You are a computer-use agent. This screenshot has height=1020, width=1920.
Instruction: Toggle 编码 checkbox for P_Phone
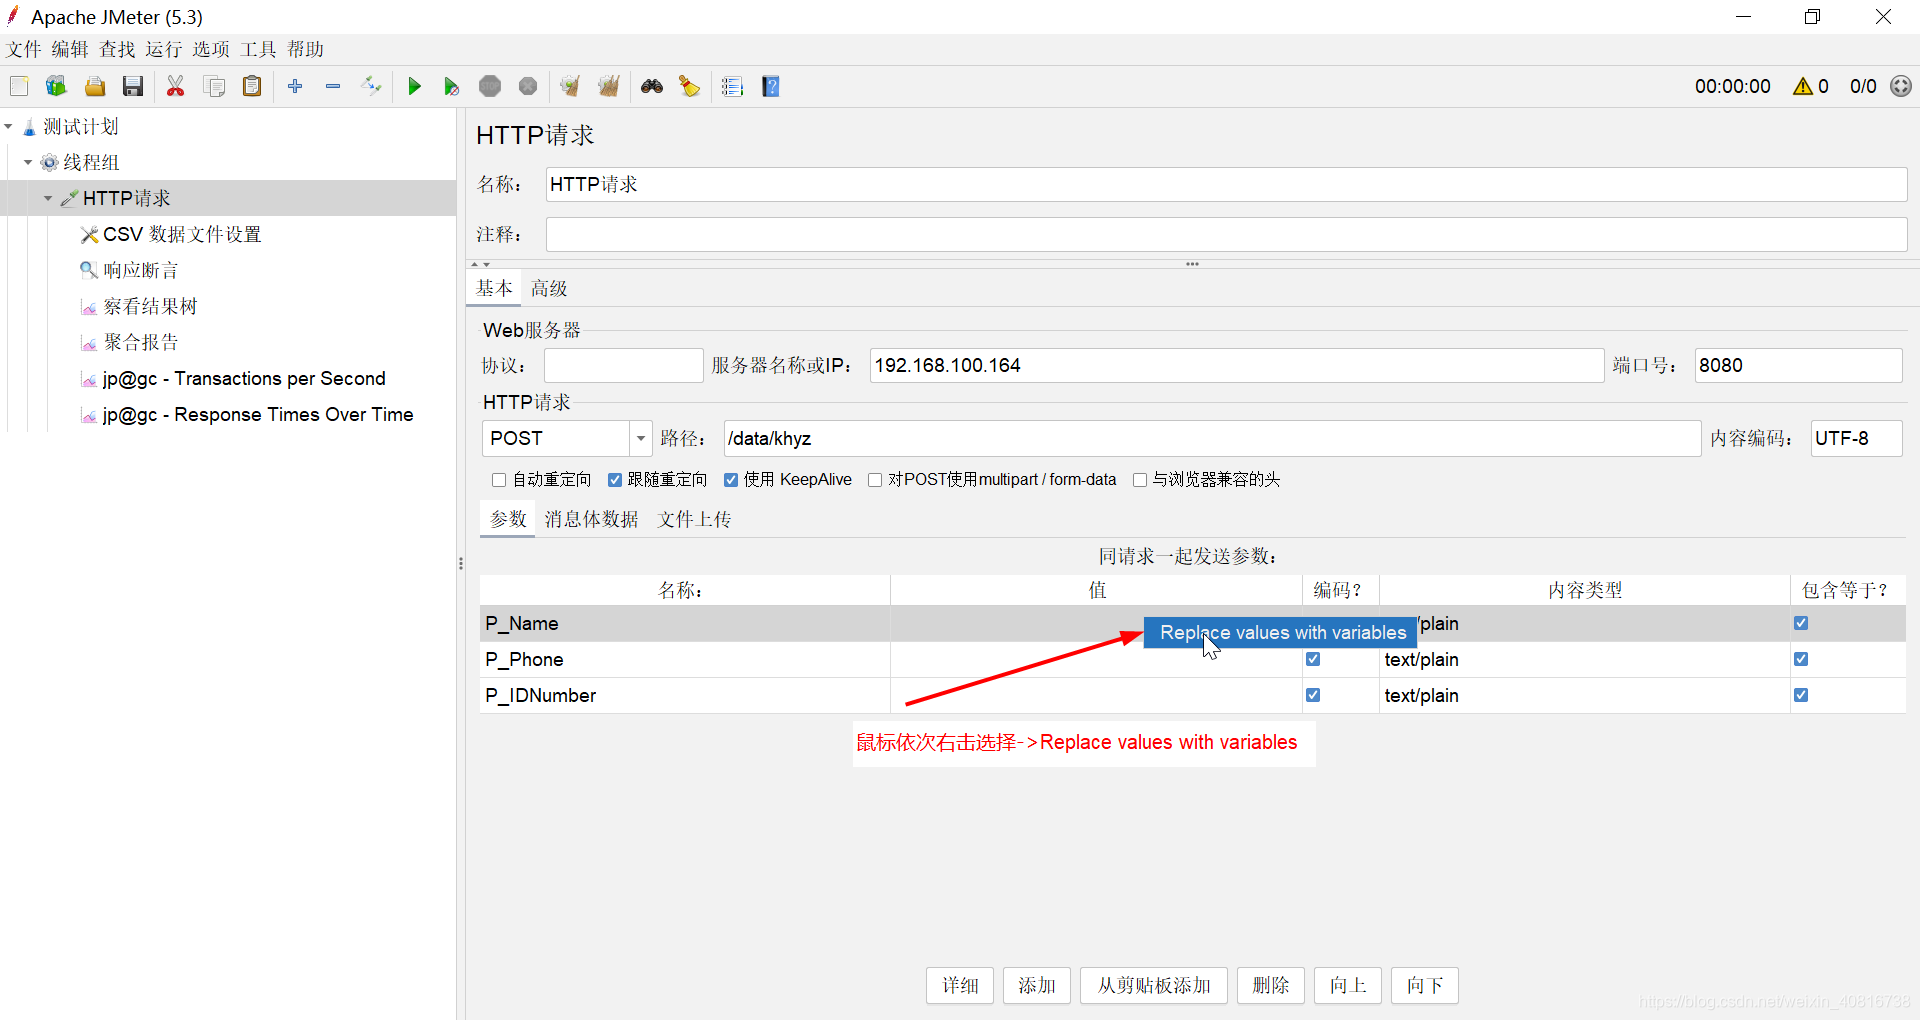1313,659
